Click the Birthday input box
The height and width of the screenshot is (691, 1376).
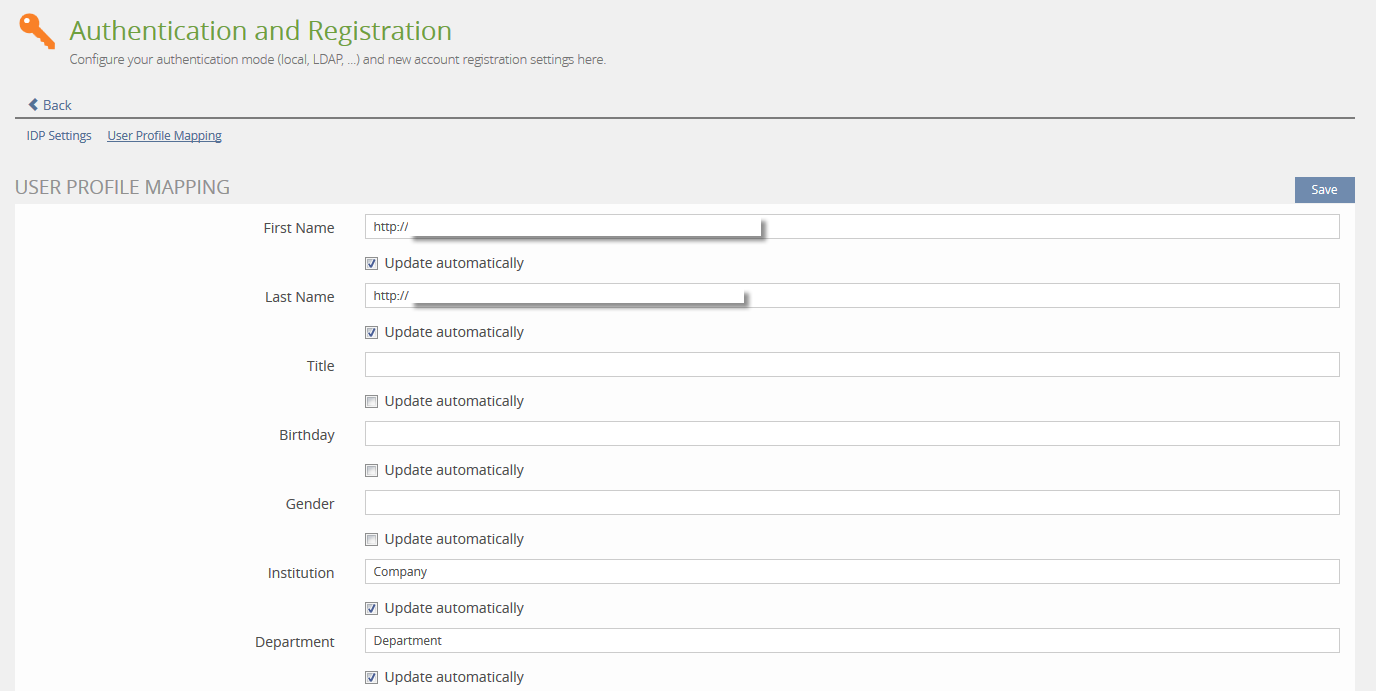851,434
